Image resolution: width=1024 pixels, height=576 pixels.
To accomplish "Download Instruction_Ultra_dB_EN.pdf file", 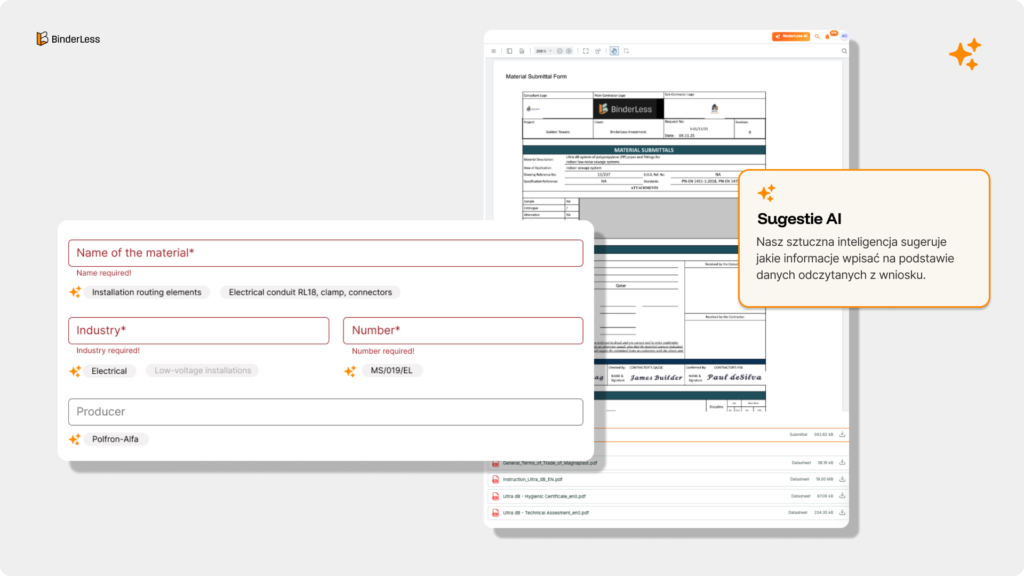I will [842, 479].
